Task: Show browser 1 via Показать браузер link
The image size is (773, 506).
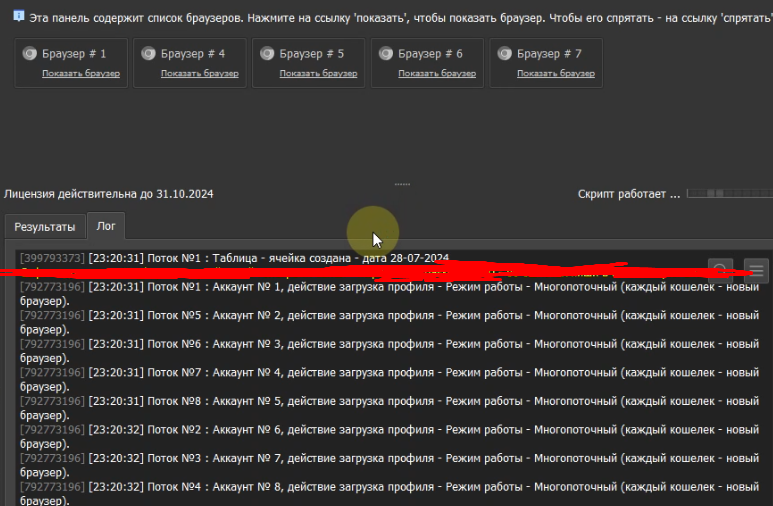Action: click(x=80, y=73)
